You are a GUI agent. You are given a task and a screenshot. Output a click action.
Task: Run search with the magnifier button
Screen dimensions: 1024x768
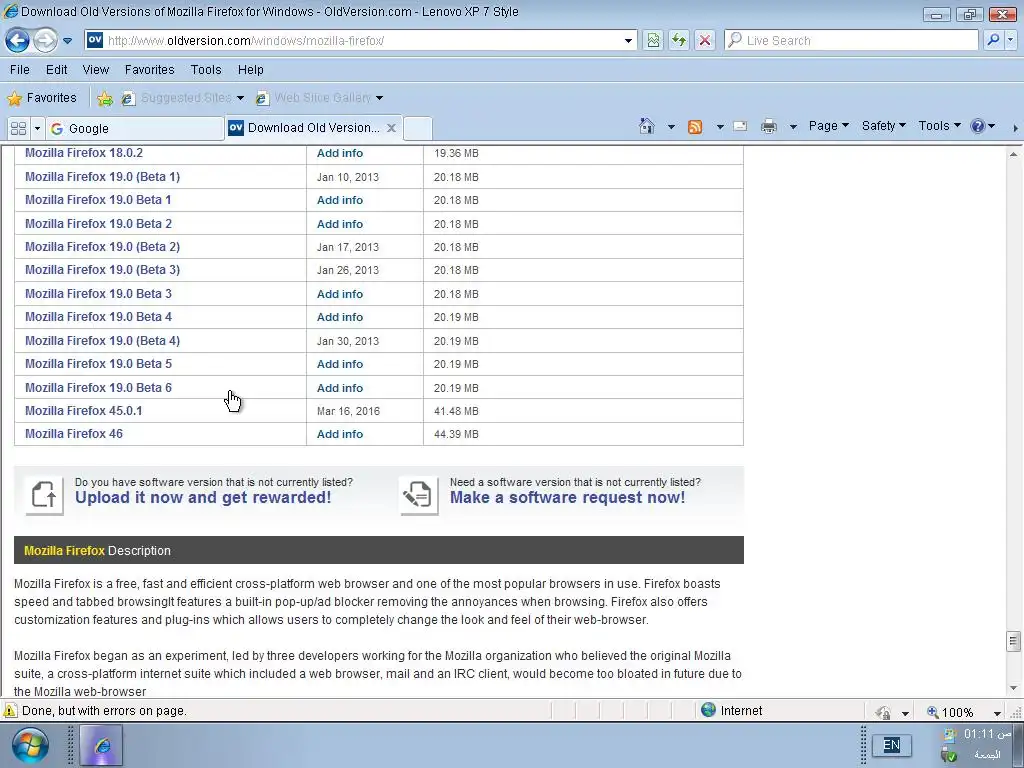993,40
